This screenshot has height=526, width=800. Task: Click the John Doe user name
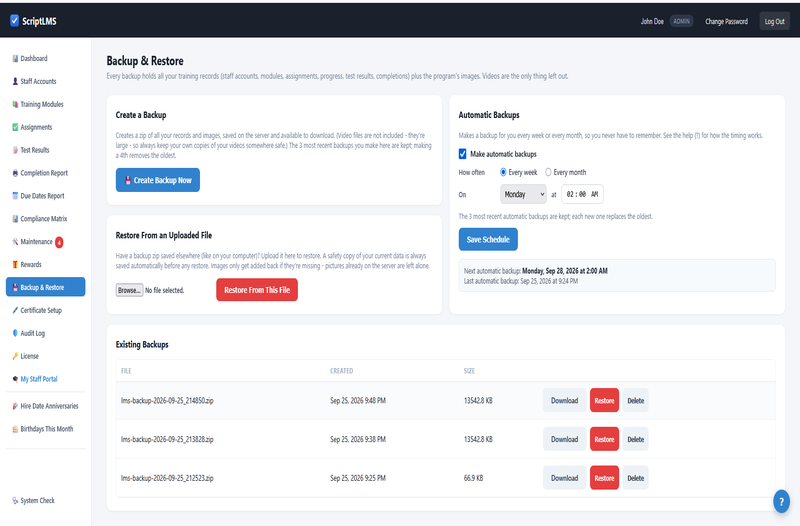pos(652,21)
